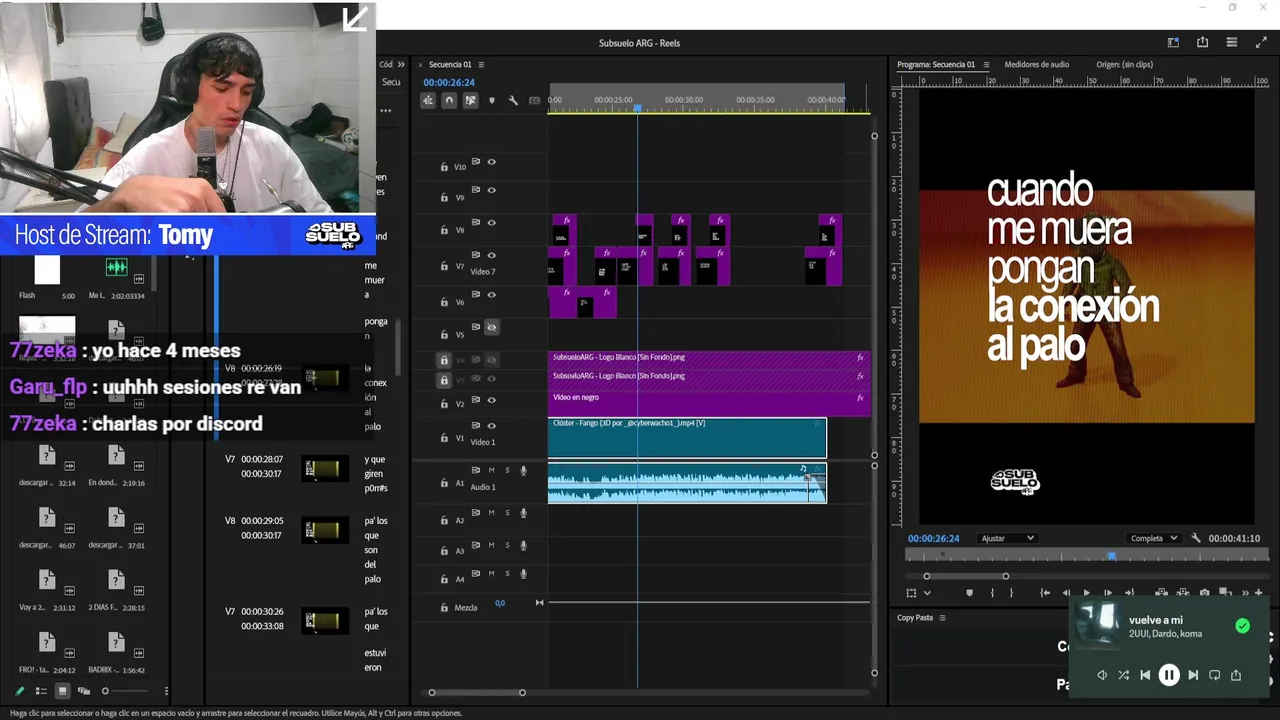
Task: Open safe margins dropdown arrow in Program monitor
Action: click(927, 593)
